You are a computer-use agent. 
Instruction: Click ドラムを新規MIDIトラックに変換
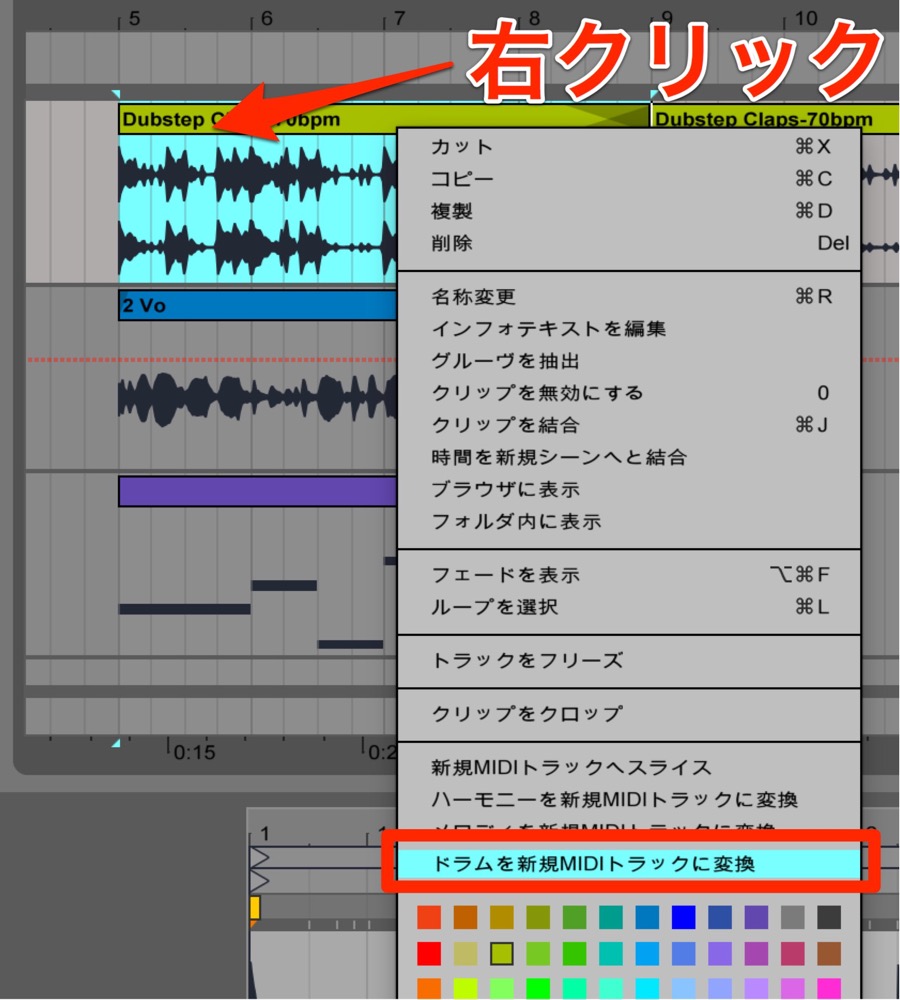point(629,864)
